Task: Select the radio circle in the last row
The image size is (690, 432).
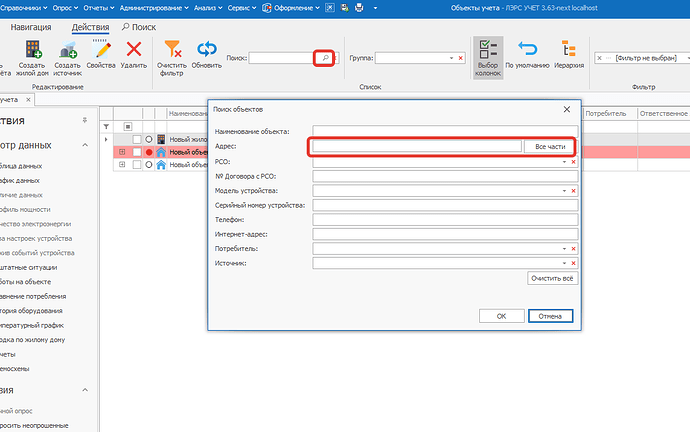Action: (x=149, y=165)
